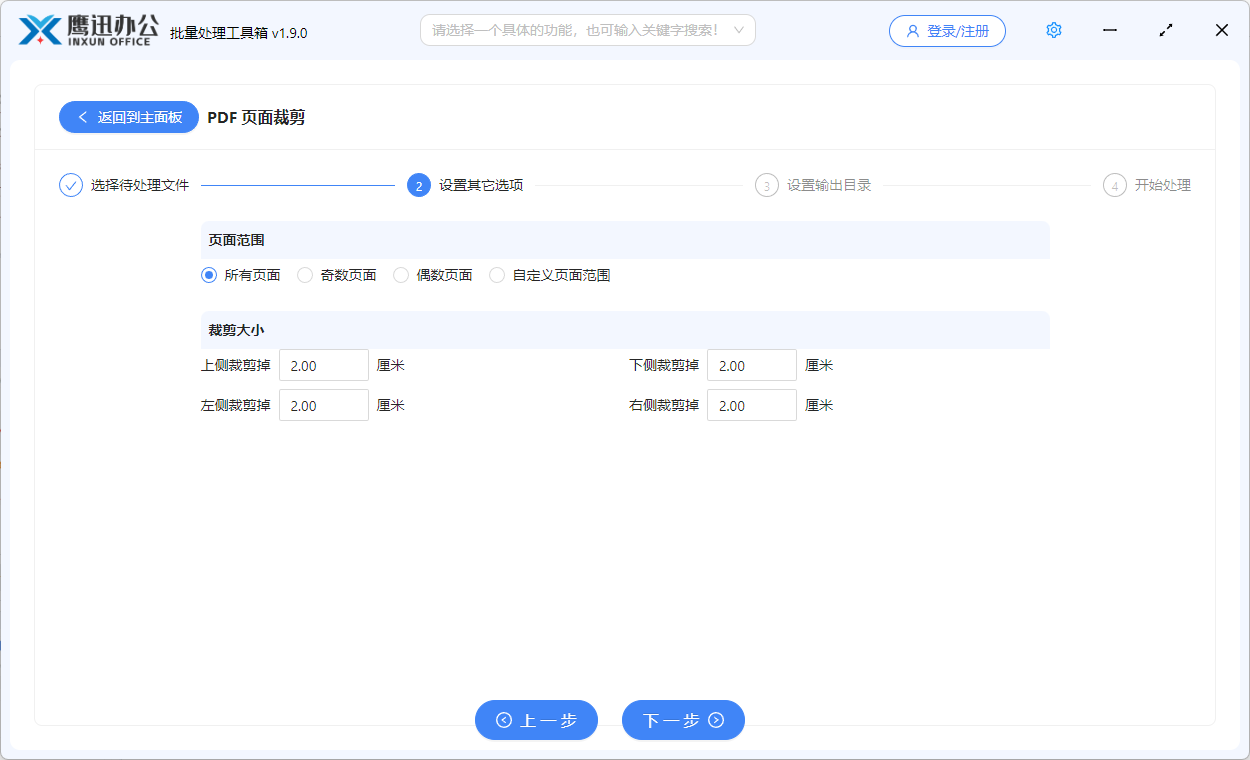Click the 右侧裁剪掉 value field

[x=751, y=405]
